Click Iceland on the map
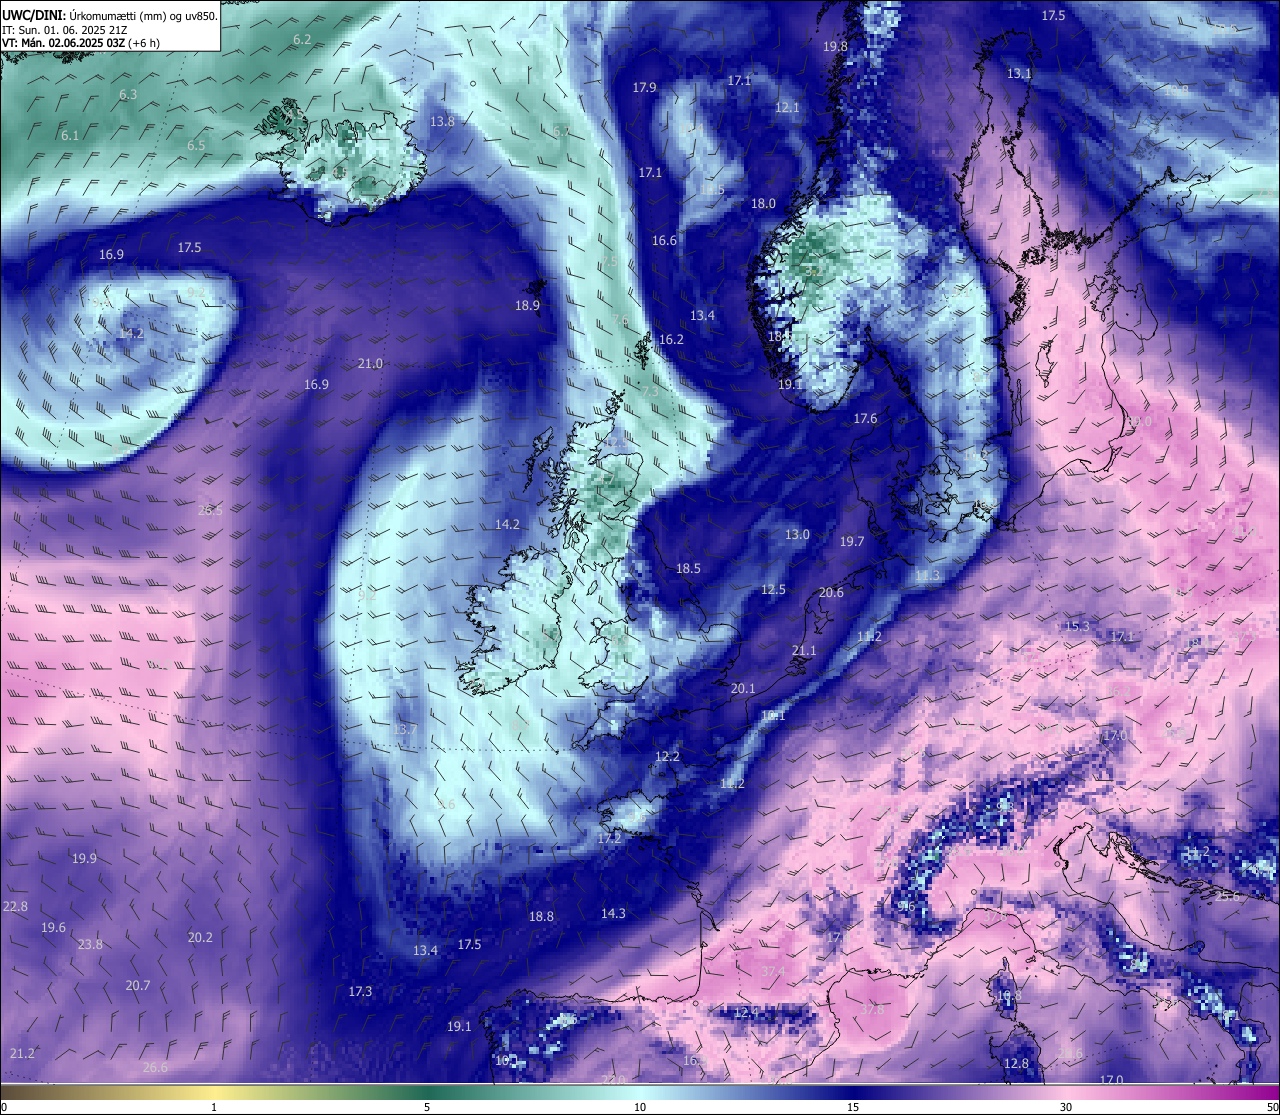1280x1115 pixels. click(342, 162)
